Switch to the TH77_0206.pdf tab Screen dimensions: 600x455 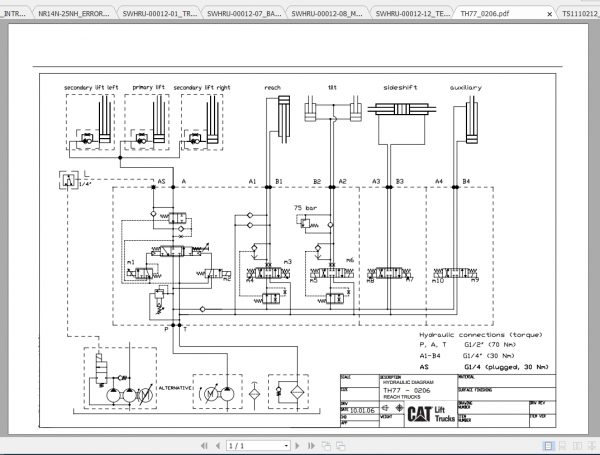click(x=484, y=13)
